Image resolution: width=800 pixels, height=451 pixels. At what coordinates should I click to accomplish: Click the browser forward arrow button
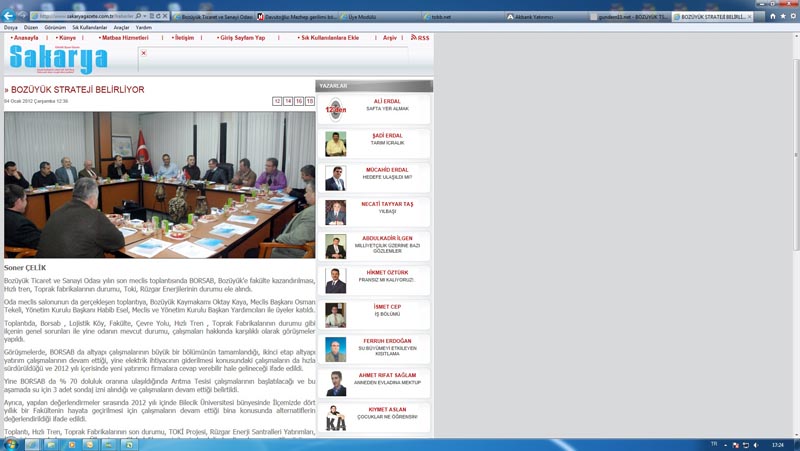(22, 16)
